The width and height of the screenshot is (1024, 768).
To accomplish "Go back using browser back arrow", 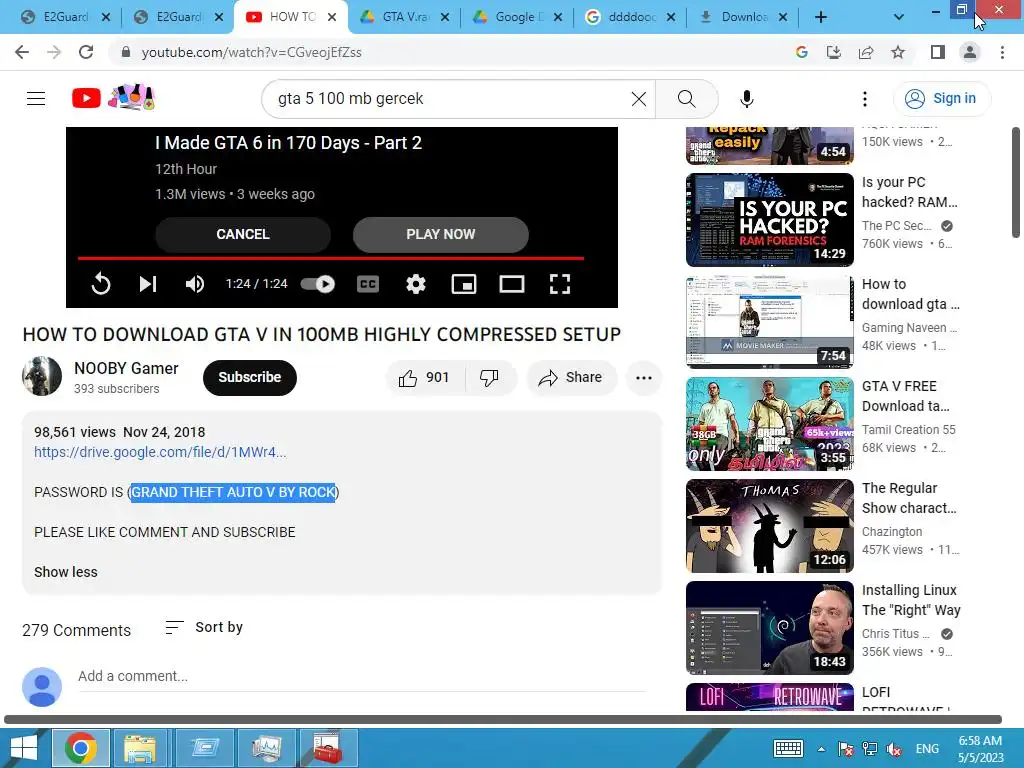I will coord(22,52).
